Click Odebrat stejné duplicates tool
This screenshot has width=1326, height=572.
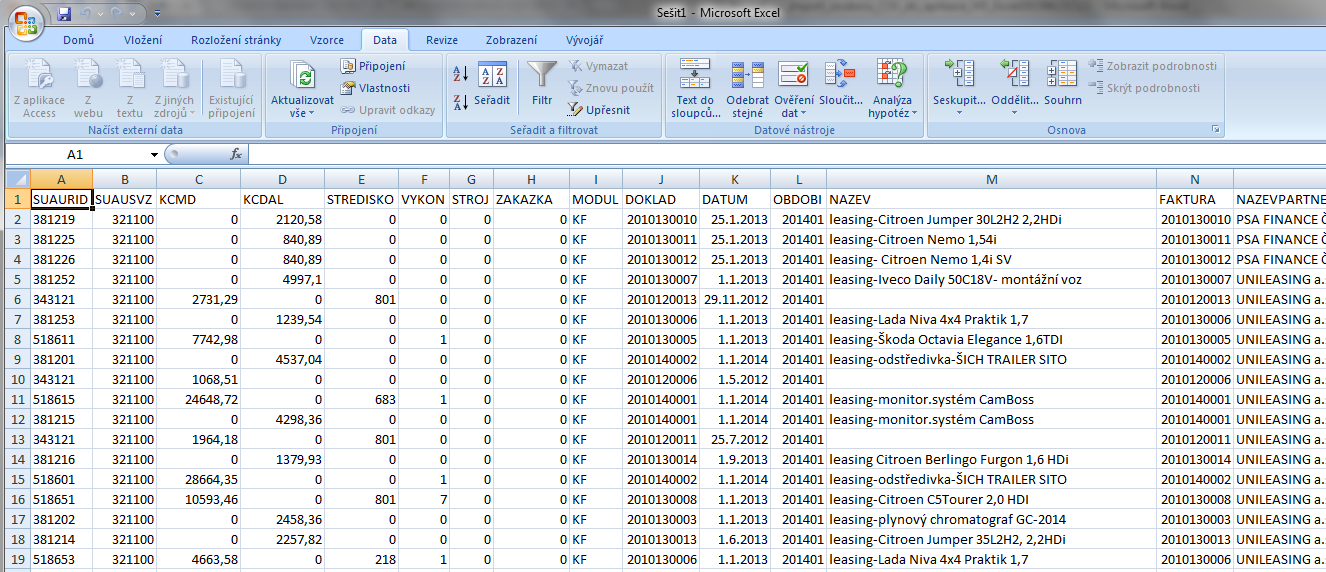(748, 89)
